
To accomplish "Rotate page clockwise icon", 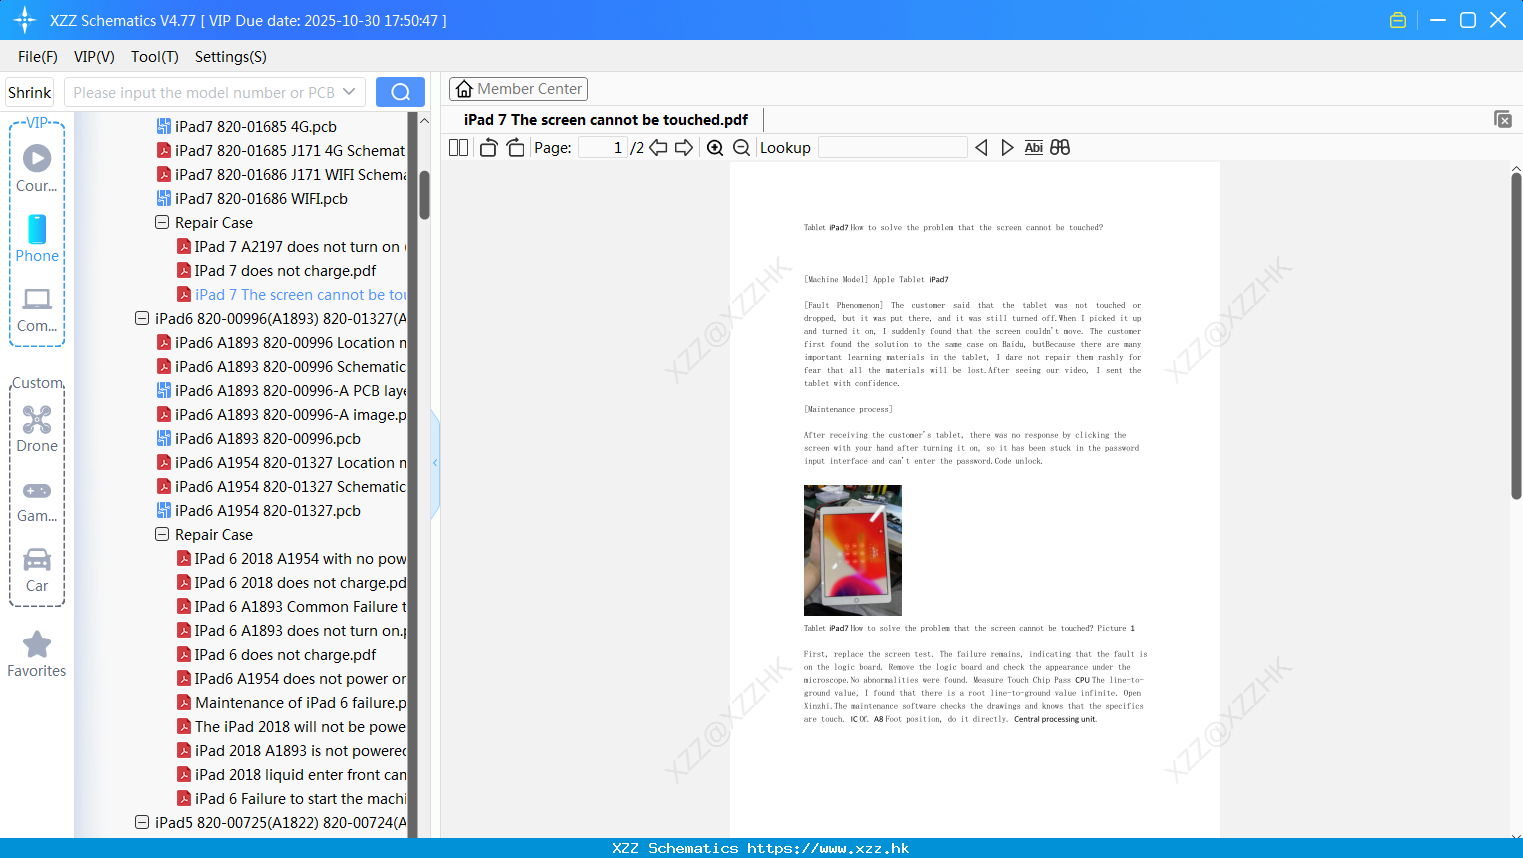I will coord(515,147).
